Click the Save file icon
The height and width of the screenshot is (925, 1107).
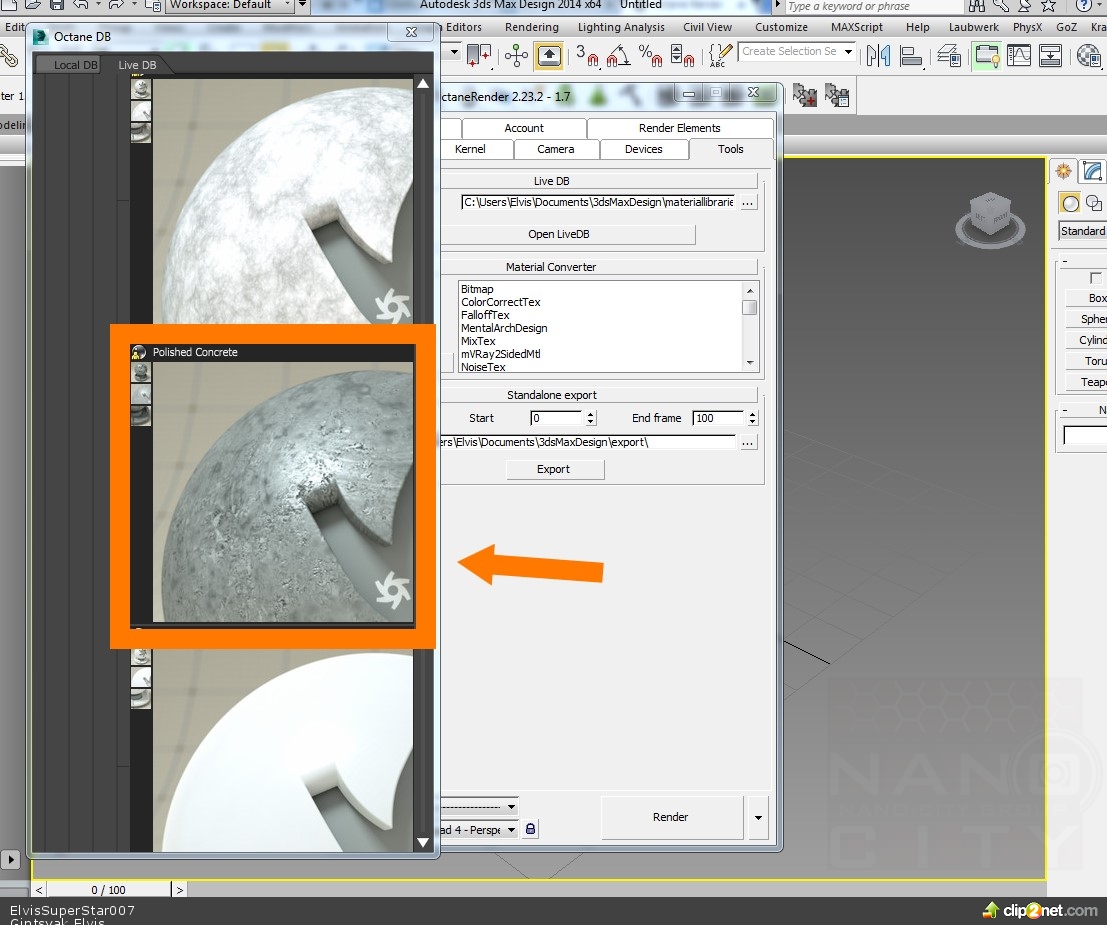click(57, 5)
